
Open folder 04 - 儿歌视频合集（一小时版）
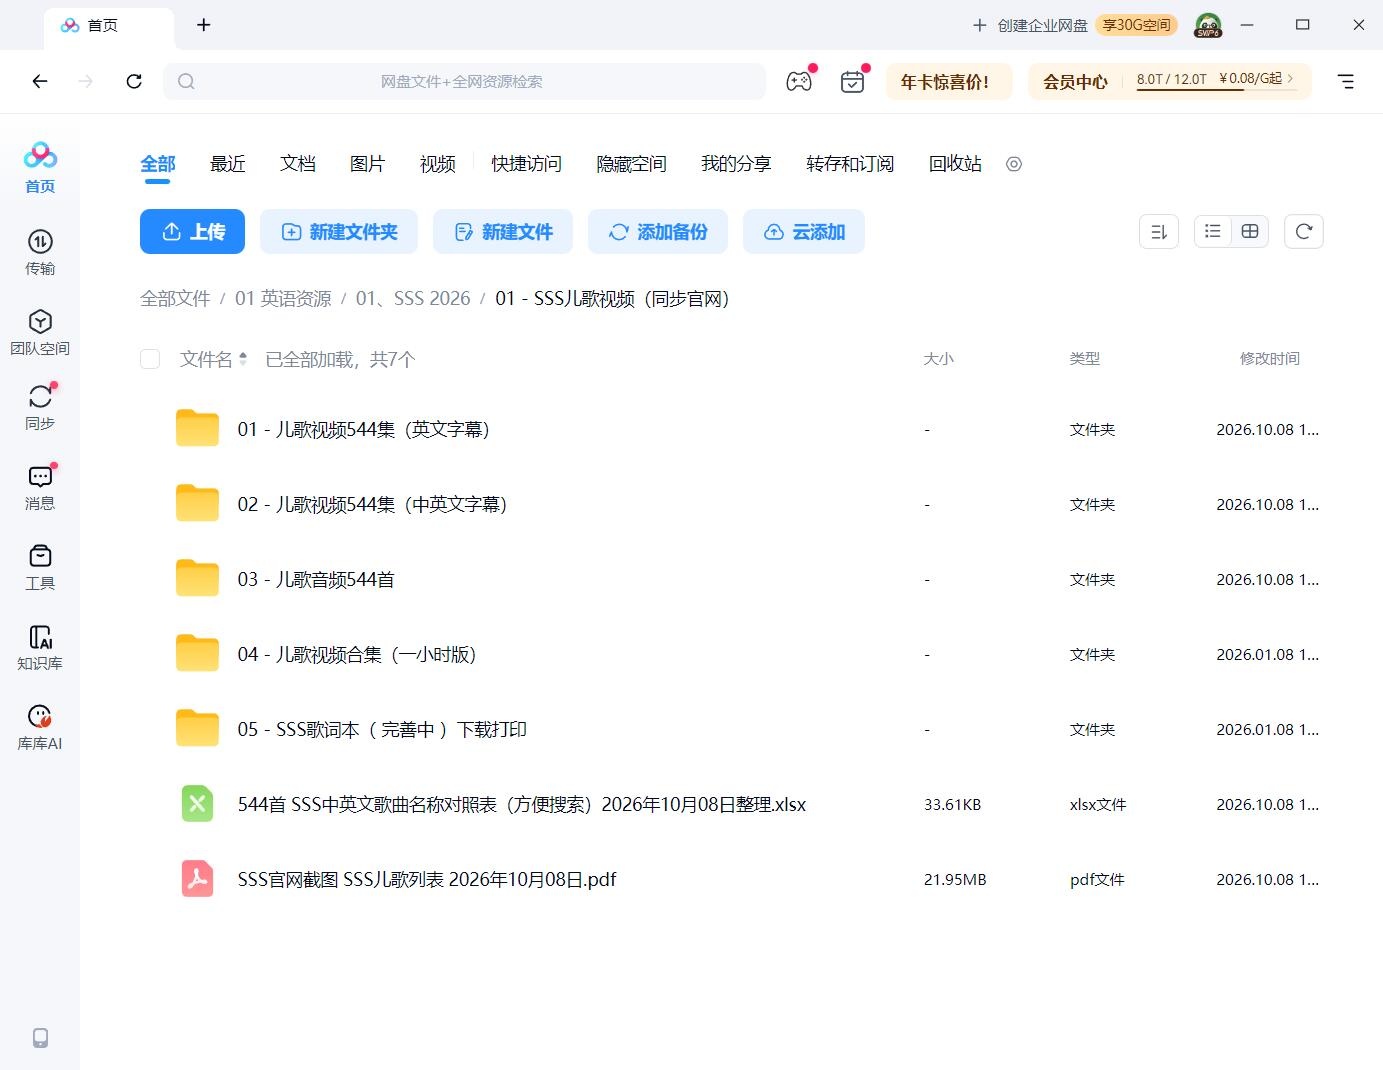pos(357,655)
